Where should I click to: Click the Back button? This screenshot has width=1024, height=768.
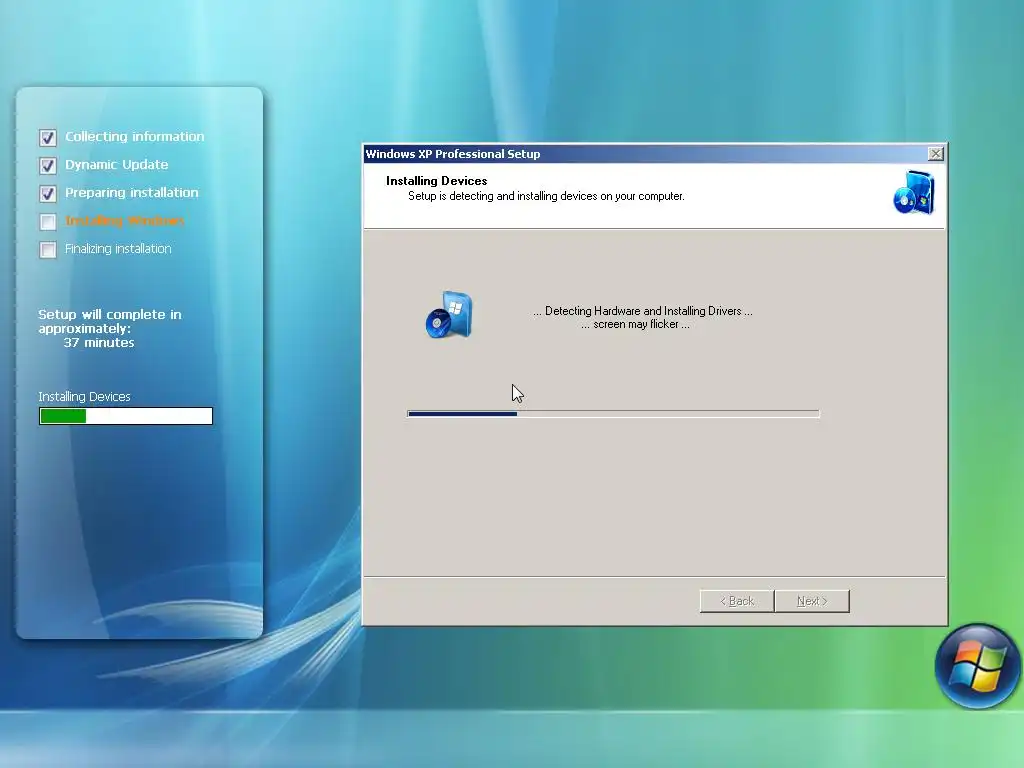(x=737, y=601)
